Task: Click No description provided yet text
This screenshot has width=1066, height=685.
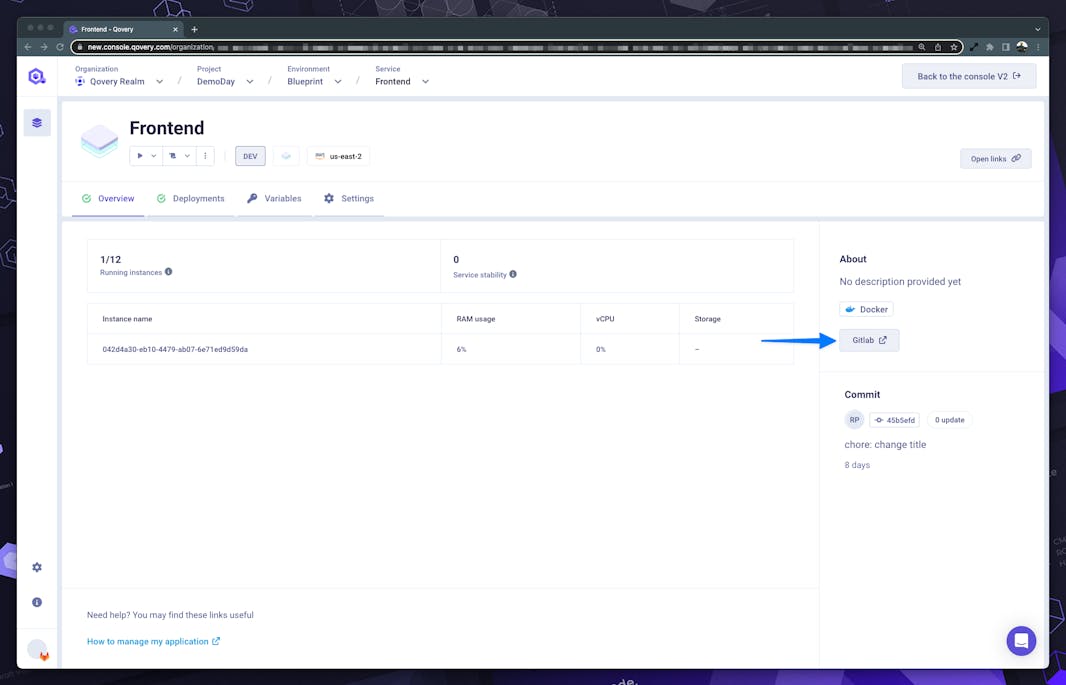Action: click(900, 281)
